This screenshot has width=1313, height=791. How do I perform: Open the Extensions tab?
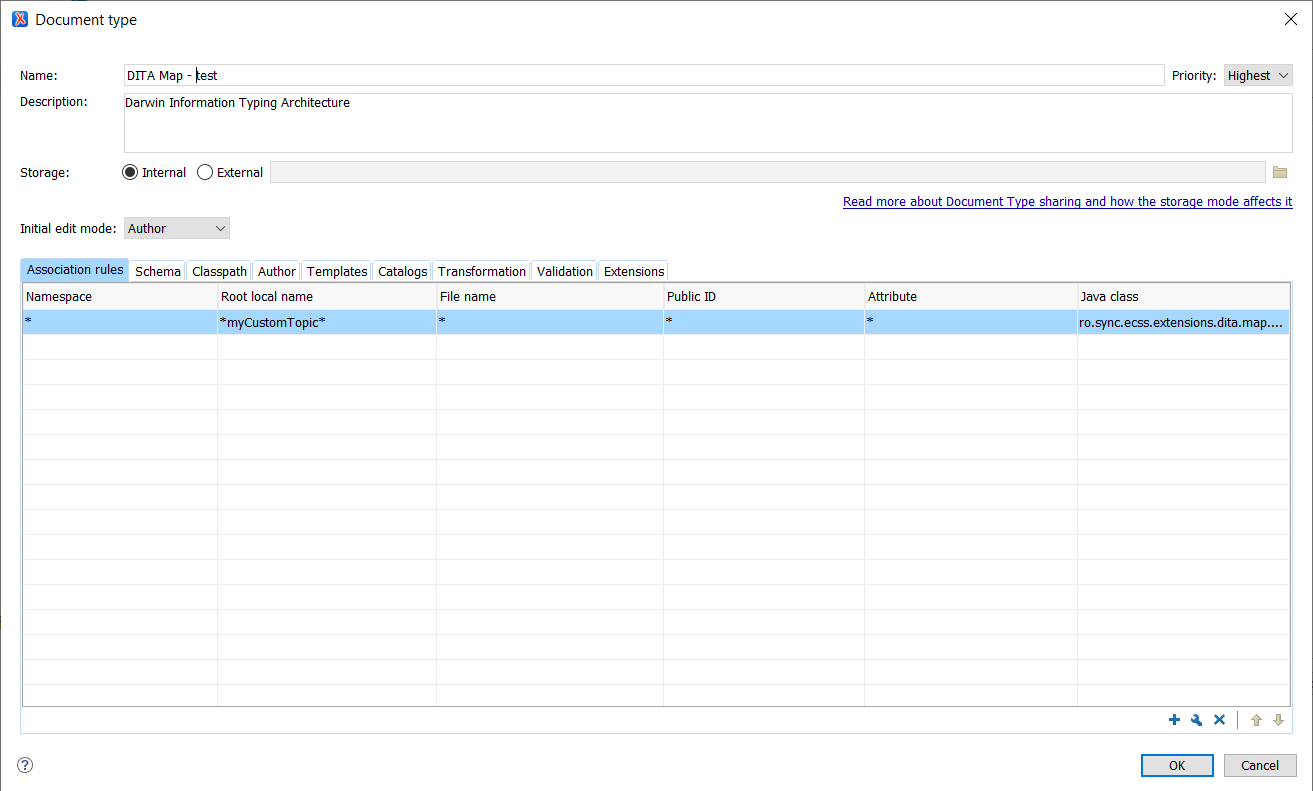click(x=634, y=271)
